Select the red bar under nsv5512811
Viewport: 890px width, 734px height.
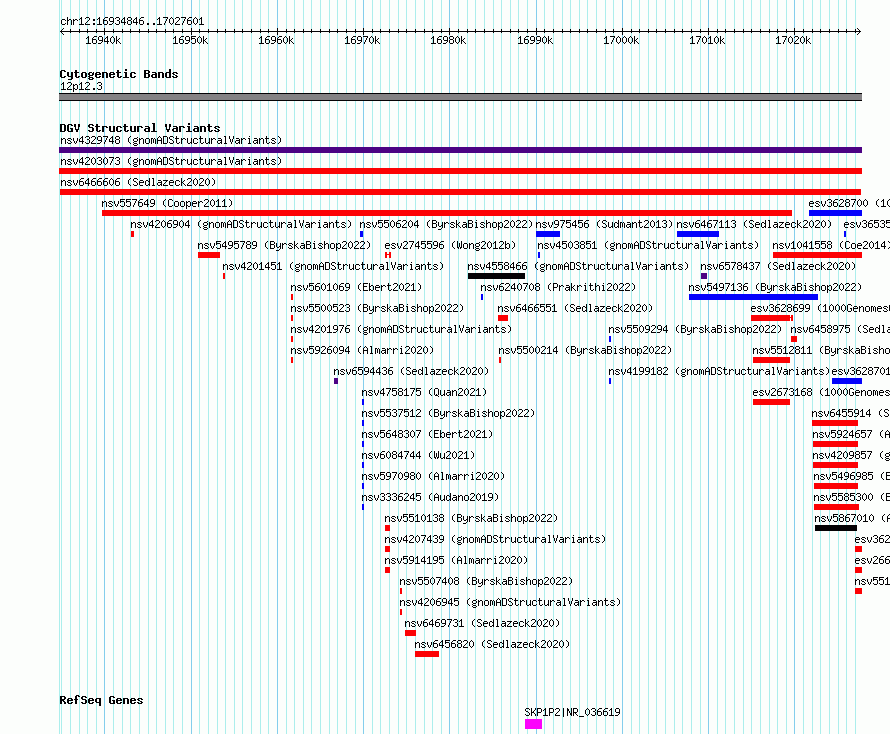771,360
